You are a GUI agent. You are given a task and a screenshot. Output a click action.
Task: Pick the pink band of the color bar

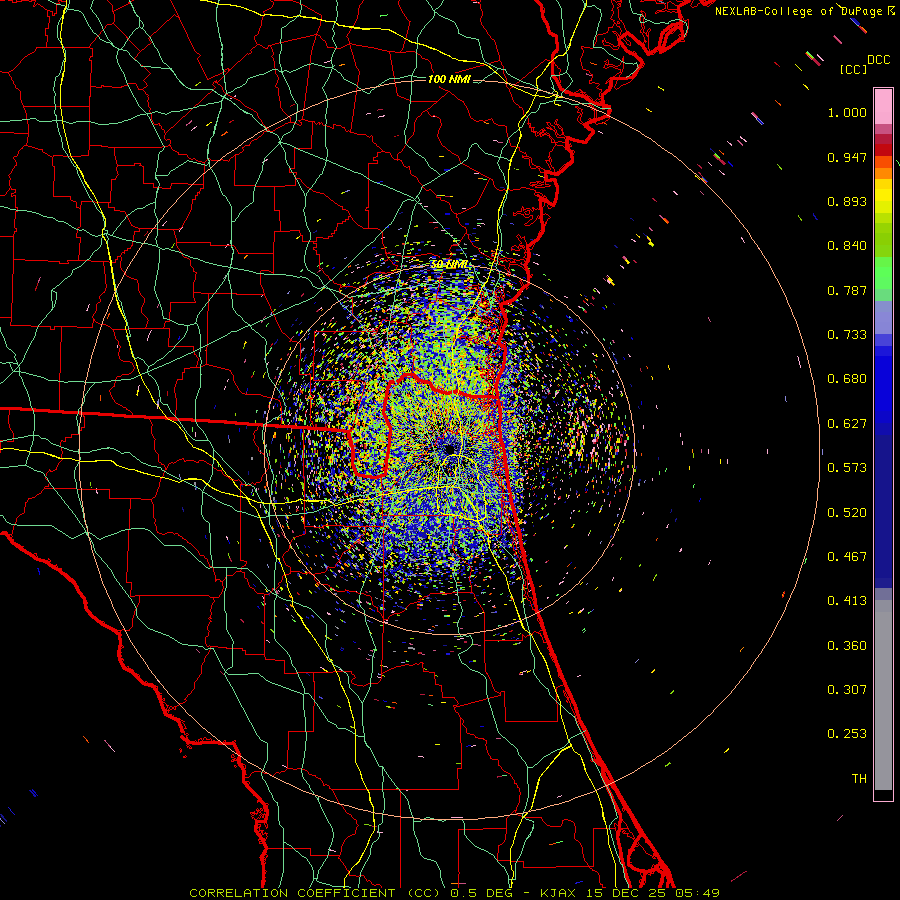(883, 106)
